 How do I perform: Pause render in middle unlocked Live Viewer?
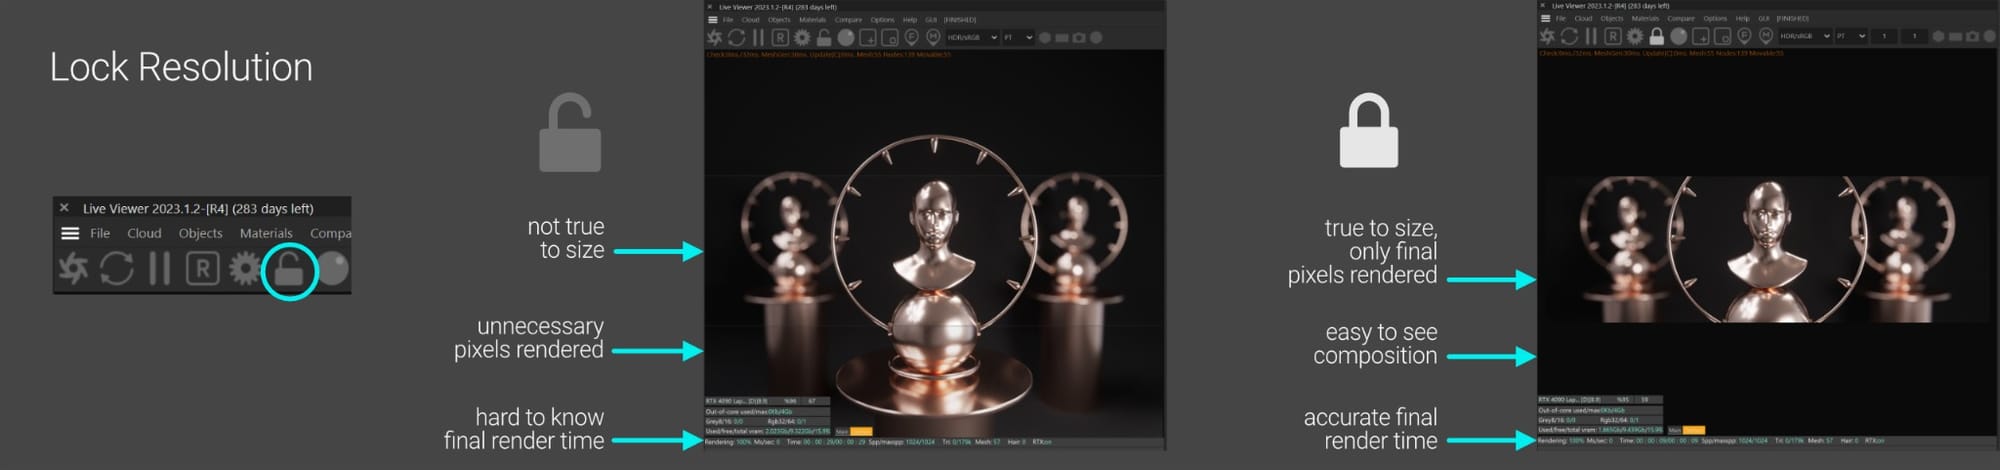[758, 37]
